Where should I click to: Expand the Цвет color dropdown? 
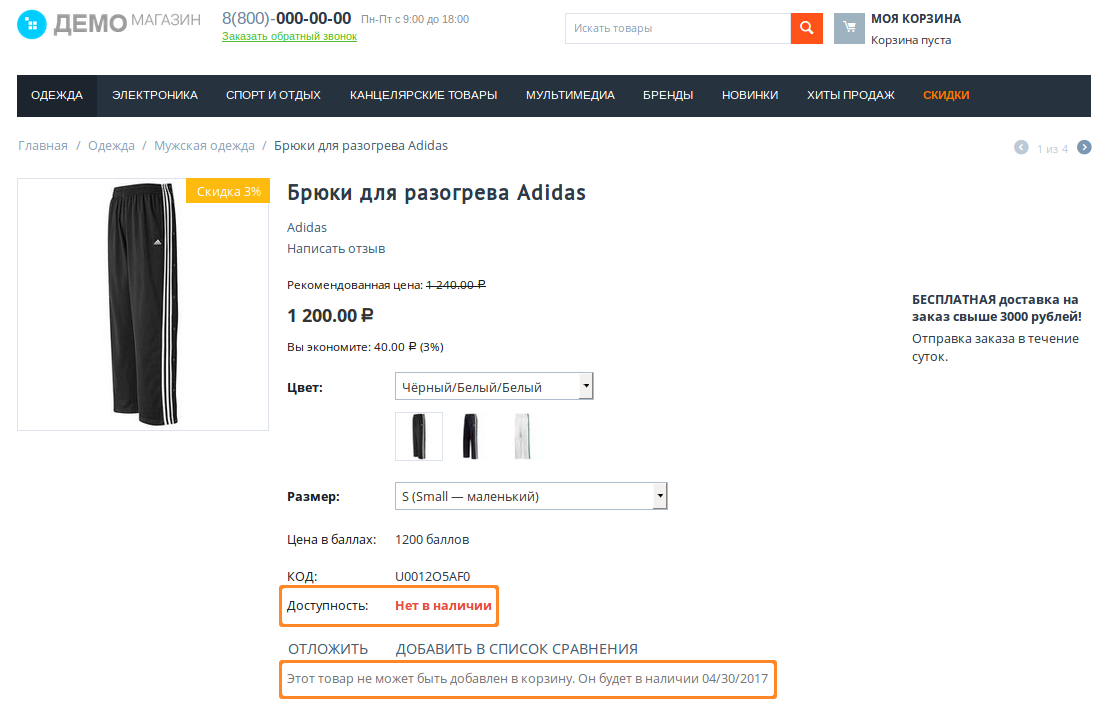(x=494, y=387)
